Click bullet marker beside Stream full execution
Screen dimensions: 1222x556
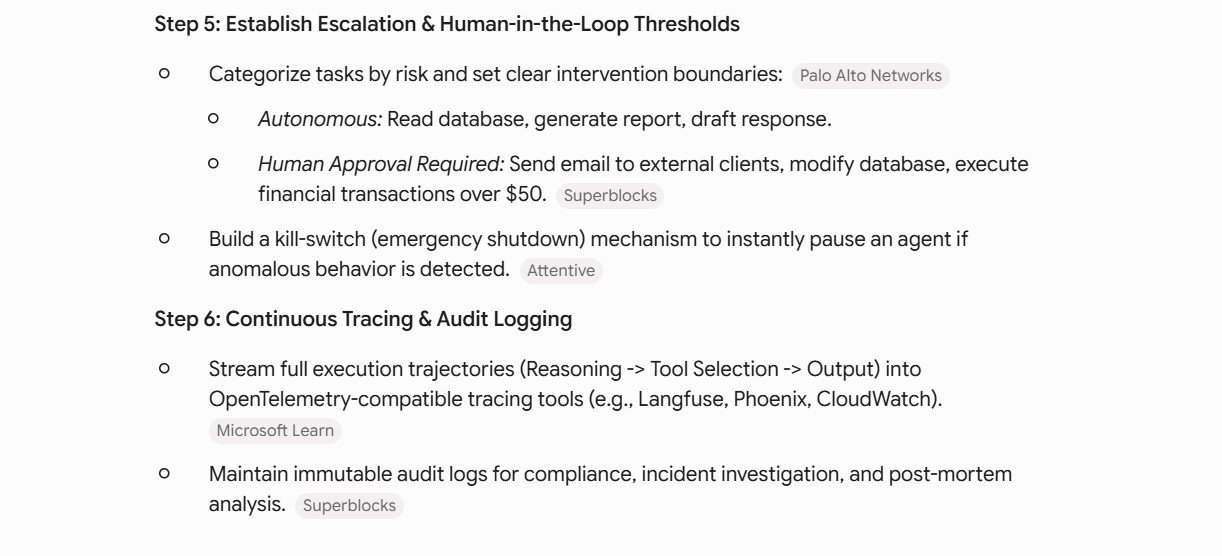[164, 369]
